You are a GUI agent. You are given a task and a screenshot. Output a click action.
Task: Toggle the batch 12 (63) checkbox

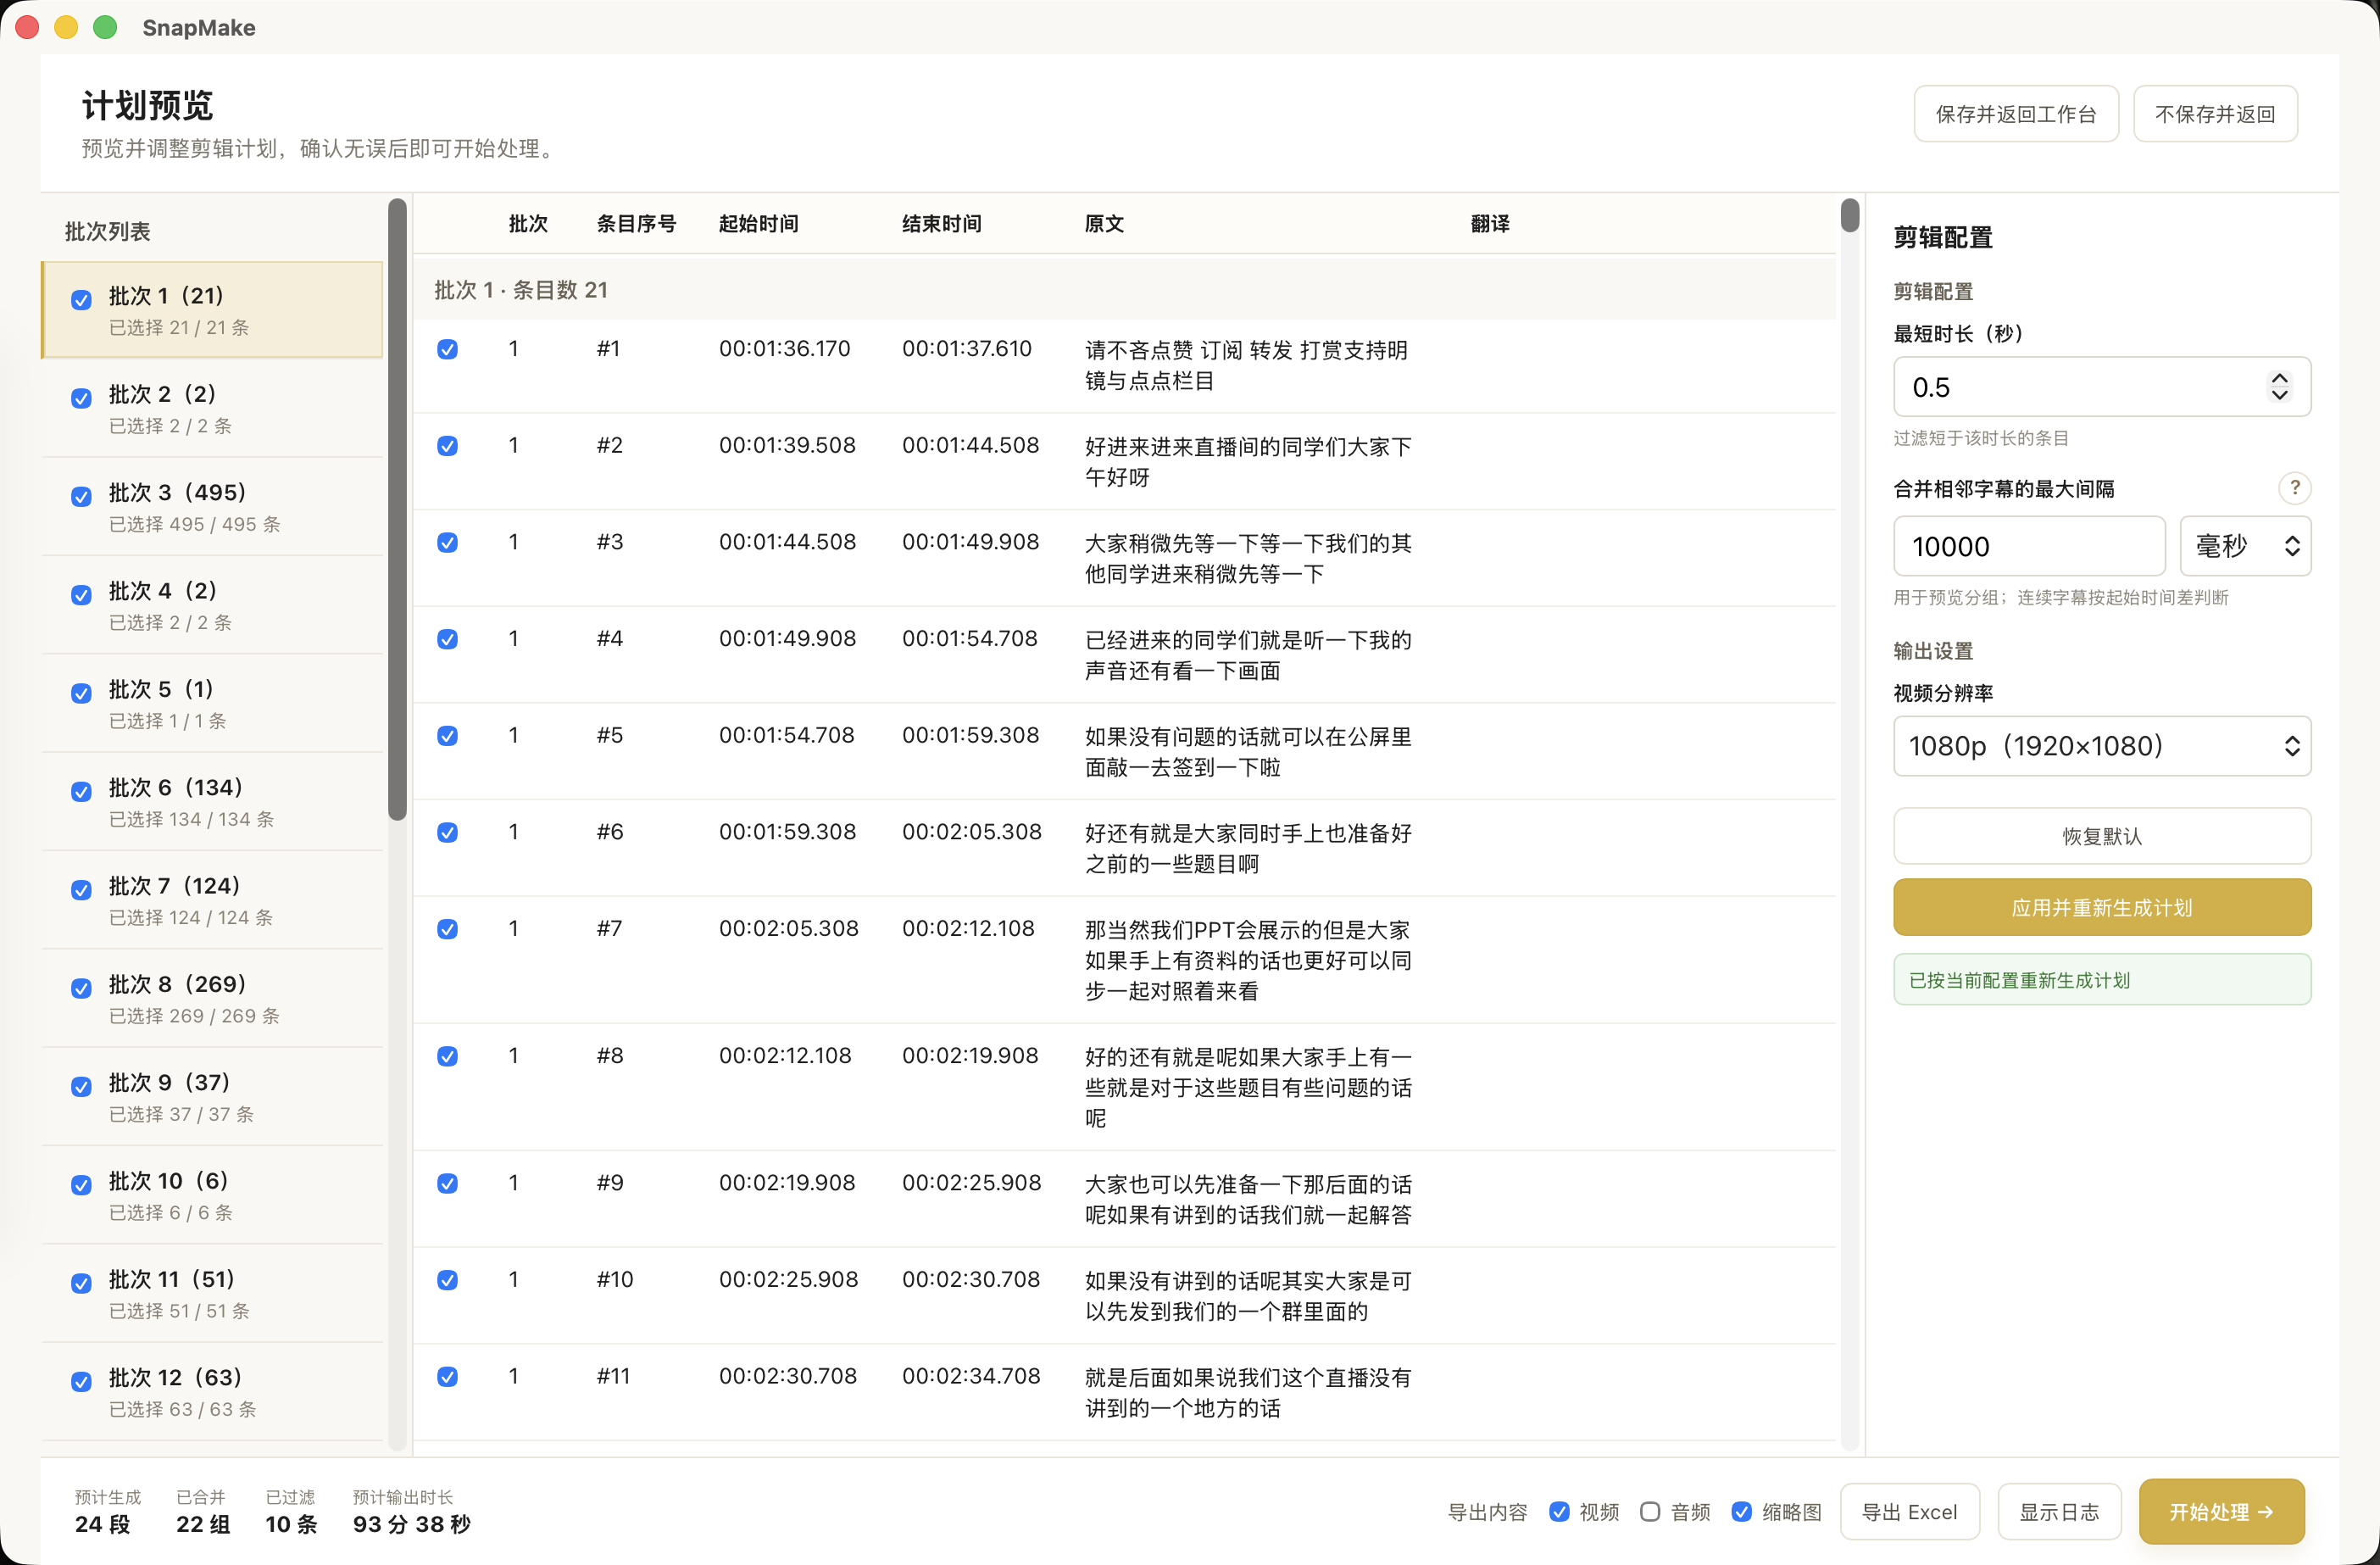82,1382
